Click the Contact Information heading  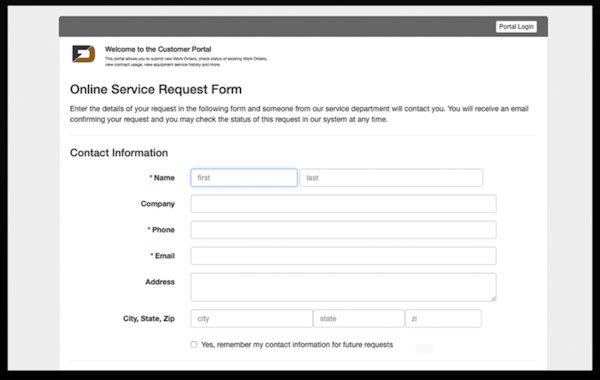(x=119, y=153)
